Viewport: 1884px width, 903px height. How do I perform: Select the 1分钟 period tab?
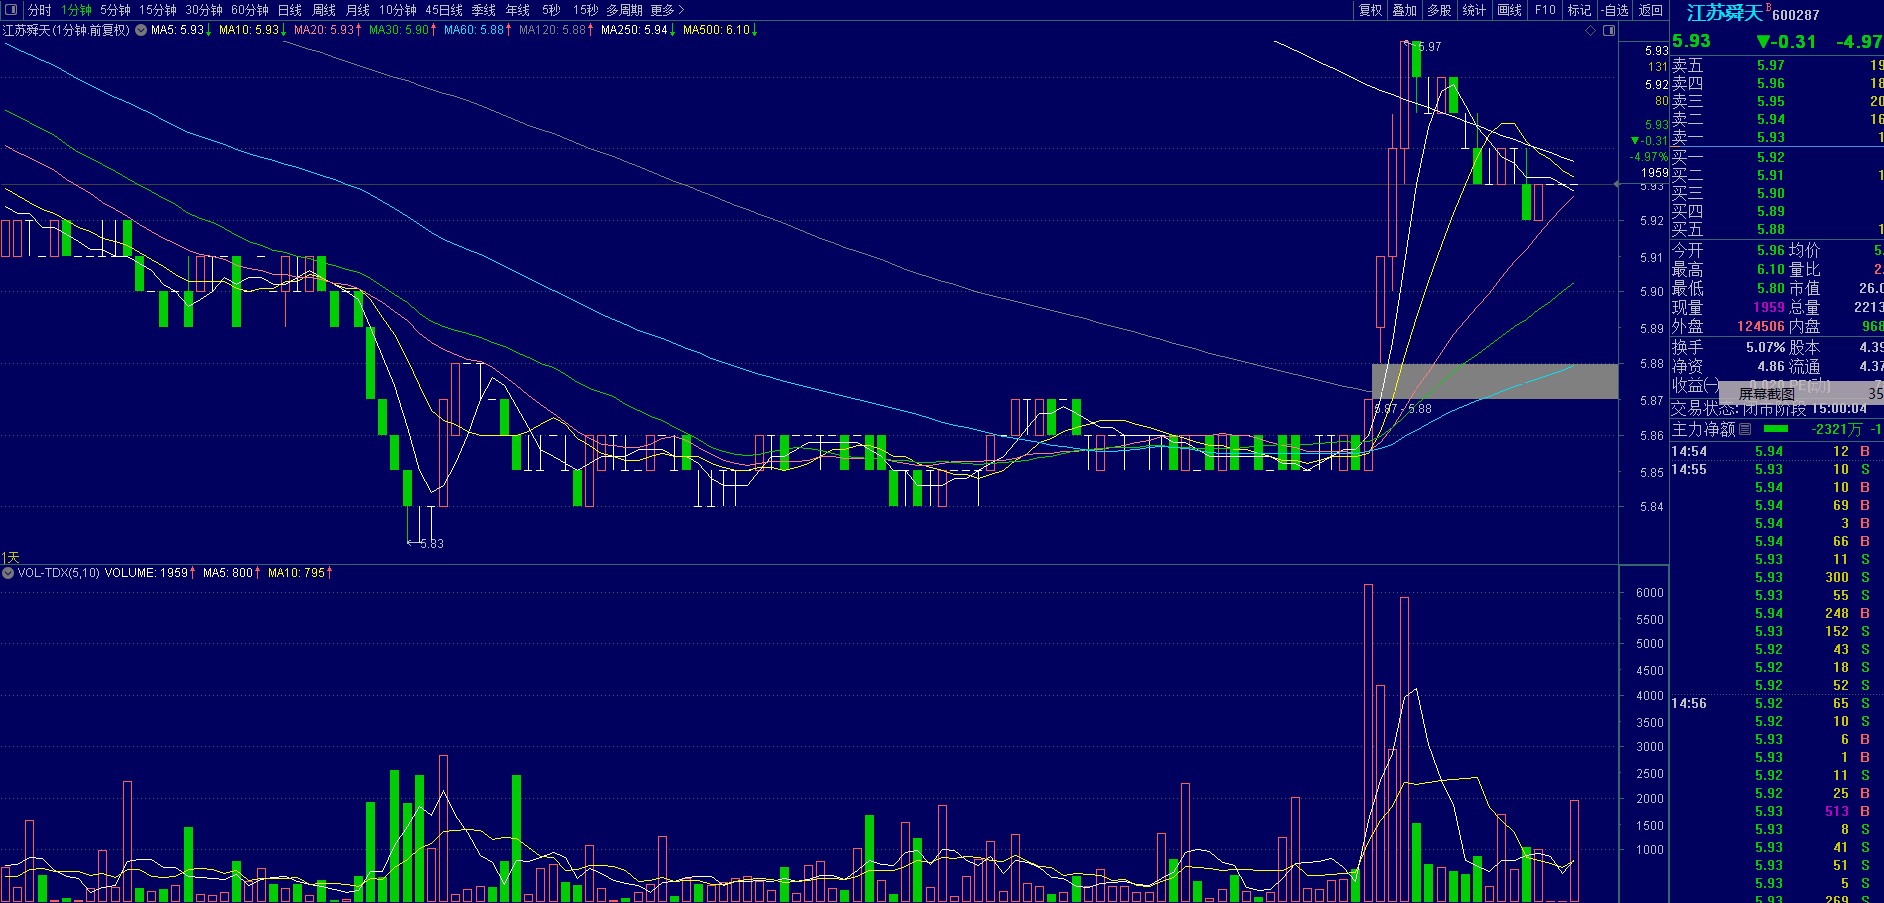click(77, 10)
